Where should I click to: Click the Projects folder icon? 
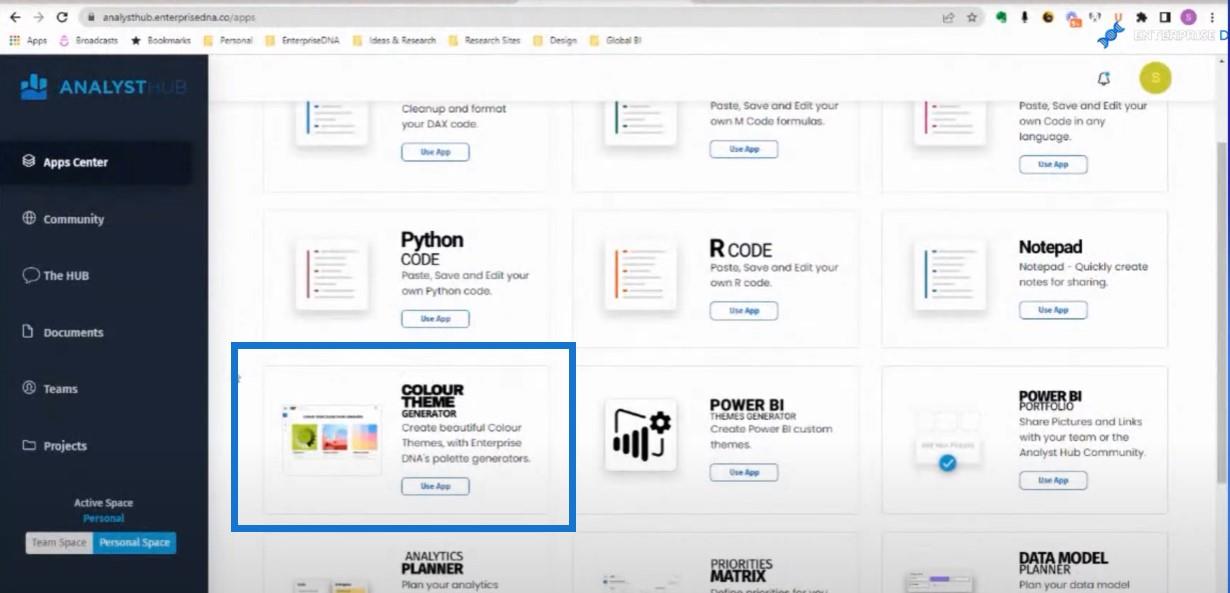click(x=29, y=445)
